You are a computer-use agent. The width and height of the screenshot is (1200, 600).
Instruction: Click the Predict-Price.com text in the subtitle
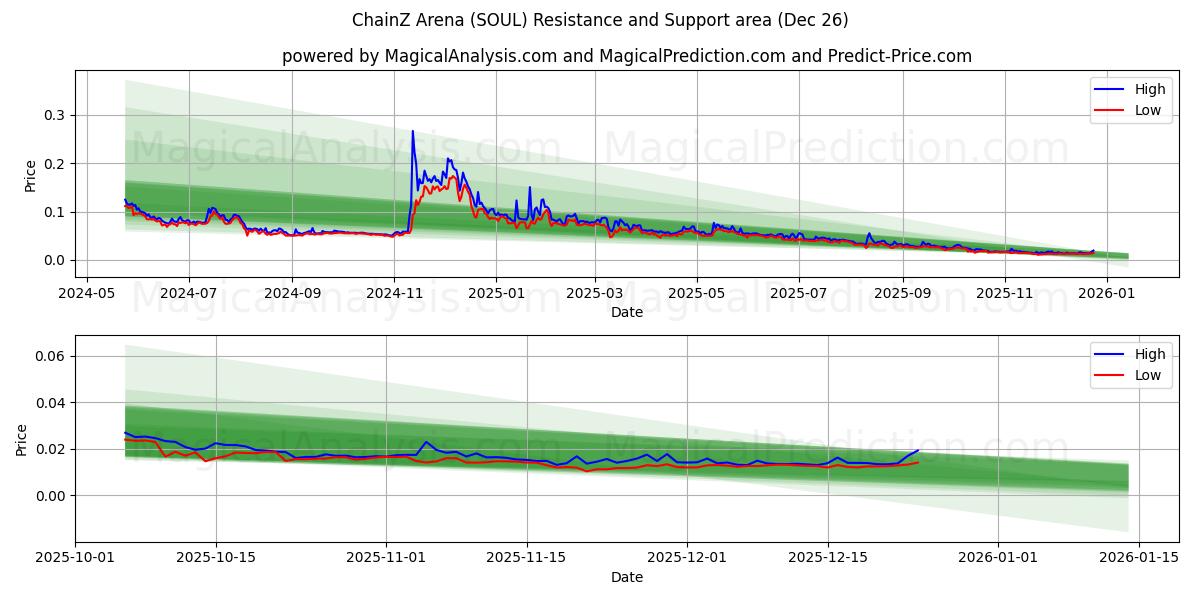tap(898, 57)
